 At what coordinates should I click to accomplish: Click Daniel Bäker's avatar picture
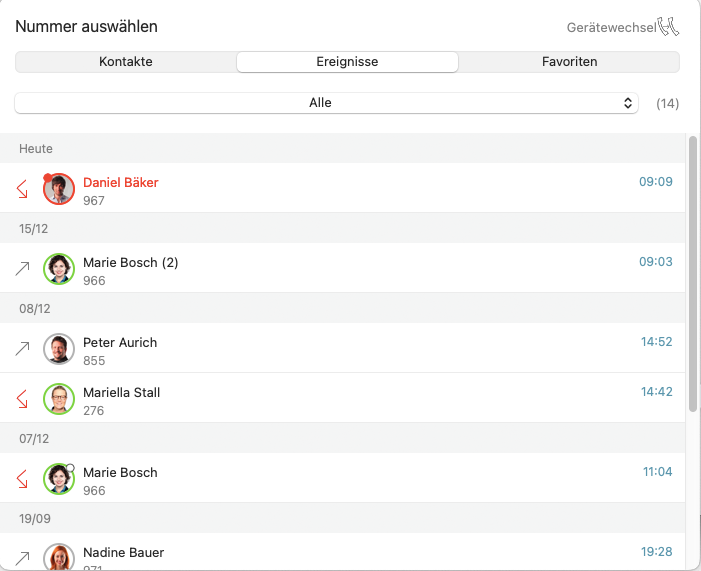[59, 189]
